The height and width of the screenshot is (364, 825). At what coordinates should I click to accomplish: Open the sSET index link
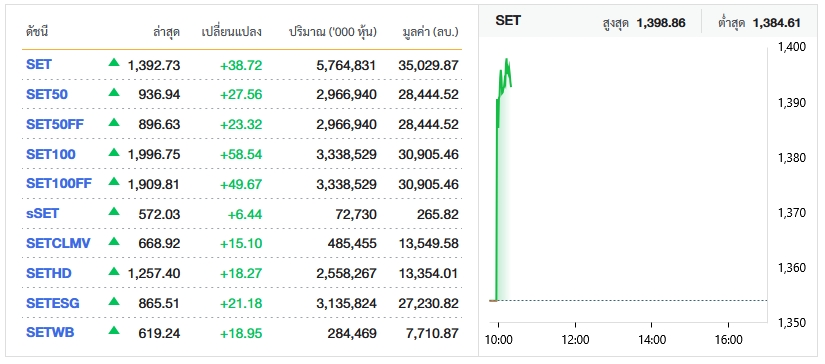pos(43,214)
